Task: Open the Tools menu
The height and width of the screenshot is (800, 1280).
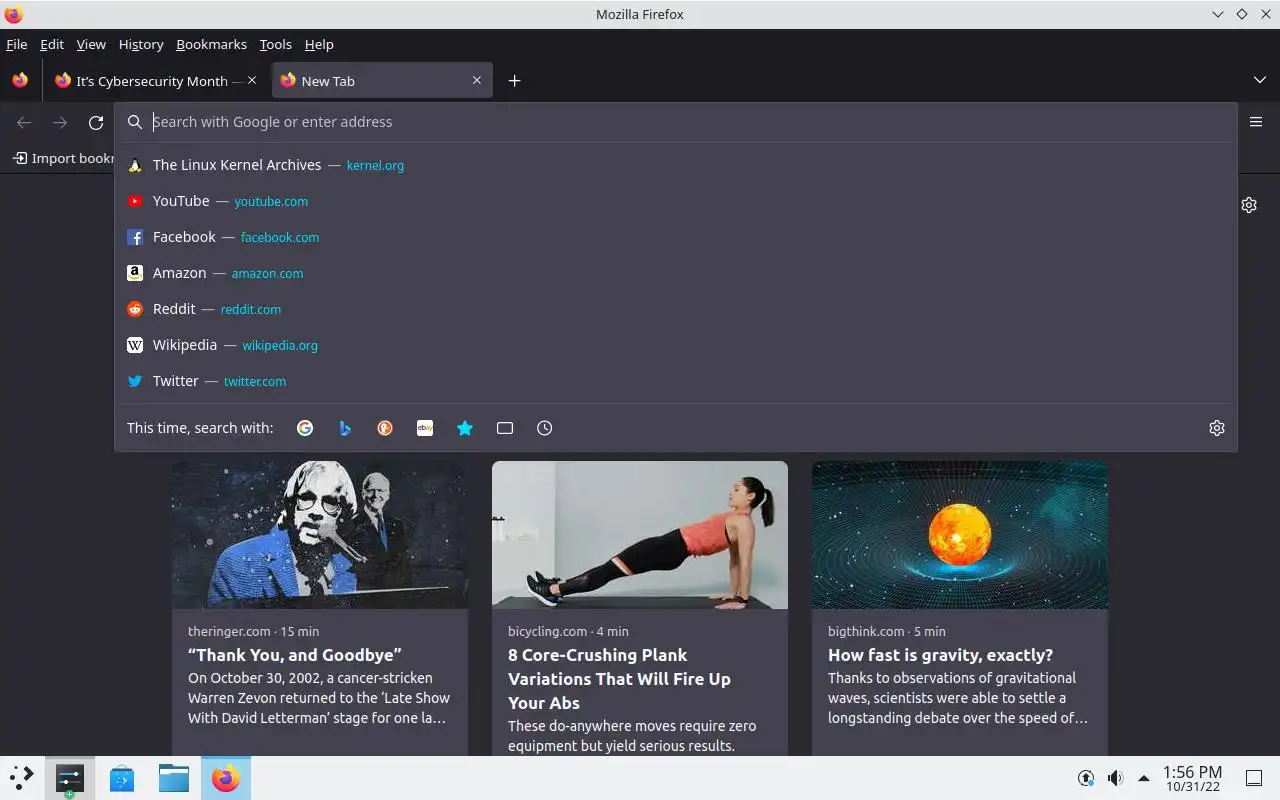Action: click(x=275, y=44)
